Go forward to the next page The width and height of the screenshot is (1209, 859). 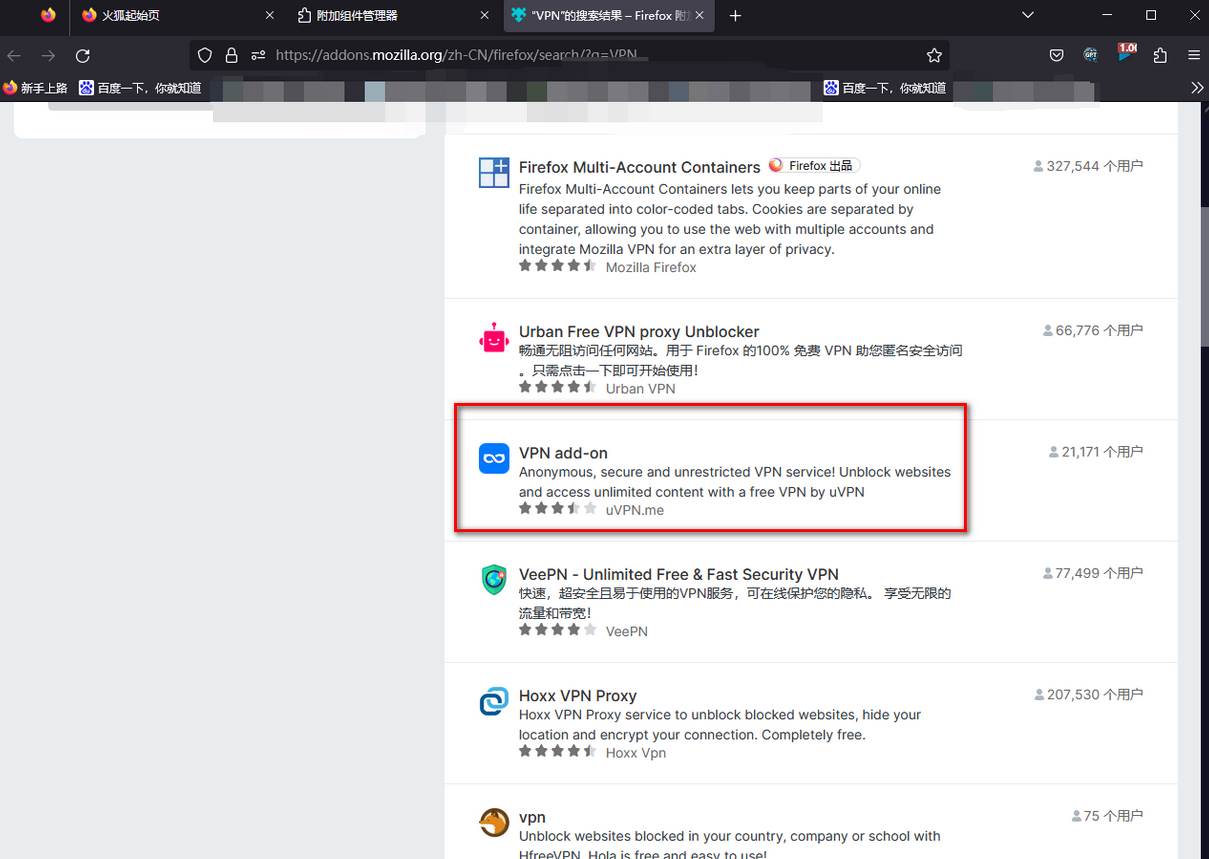coord(48,55)
